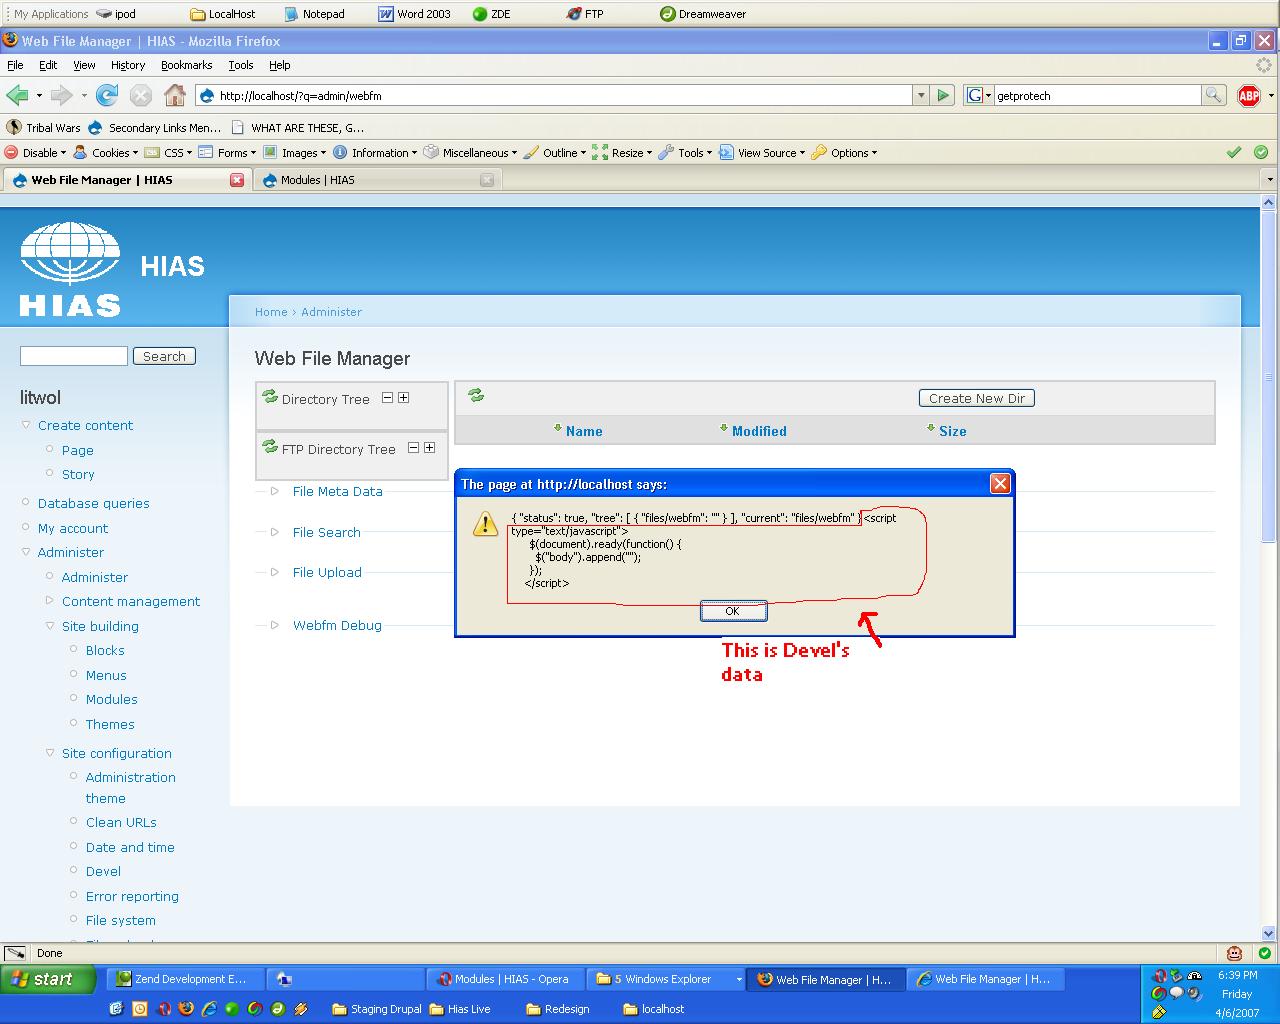1280x1024 pixels.
Task: Refresh the Directory Tree panel
Action: point(270,397)
